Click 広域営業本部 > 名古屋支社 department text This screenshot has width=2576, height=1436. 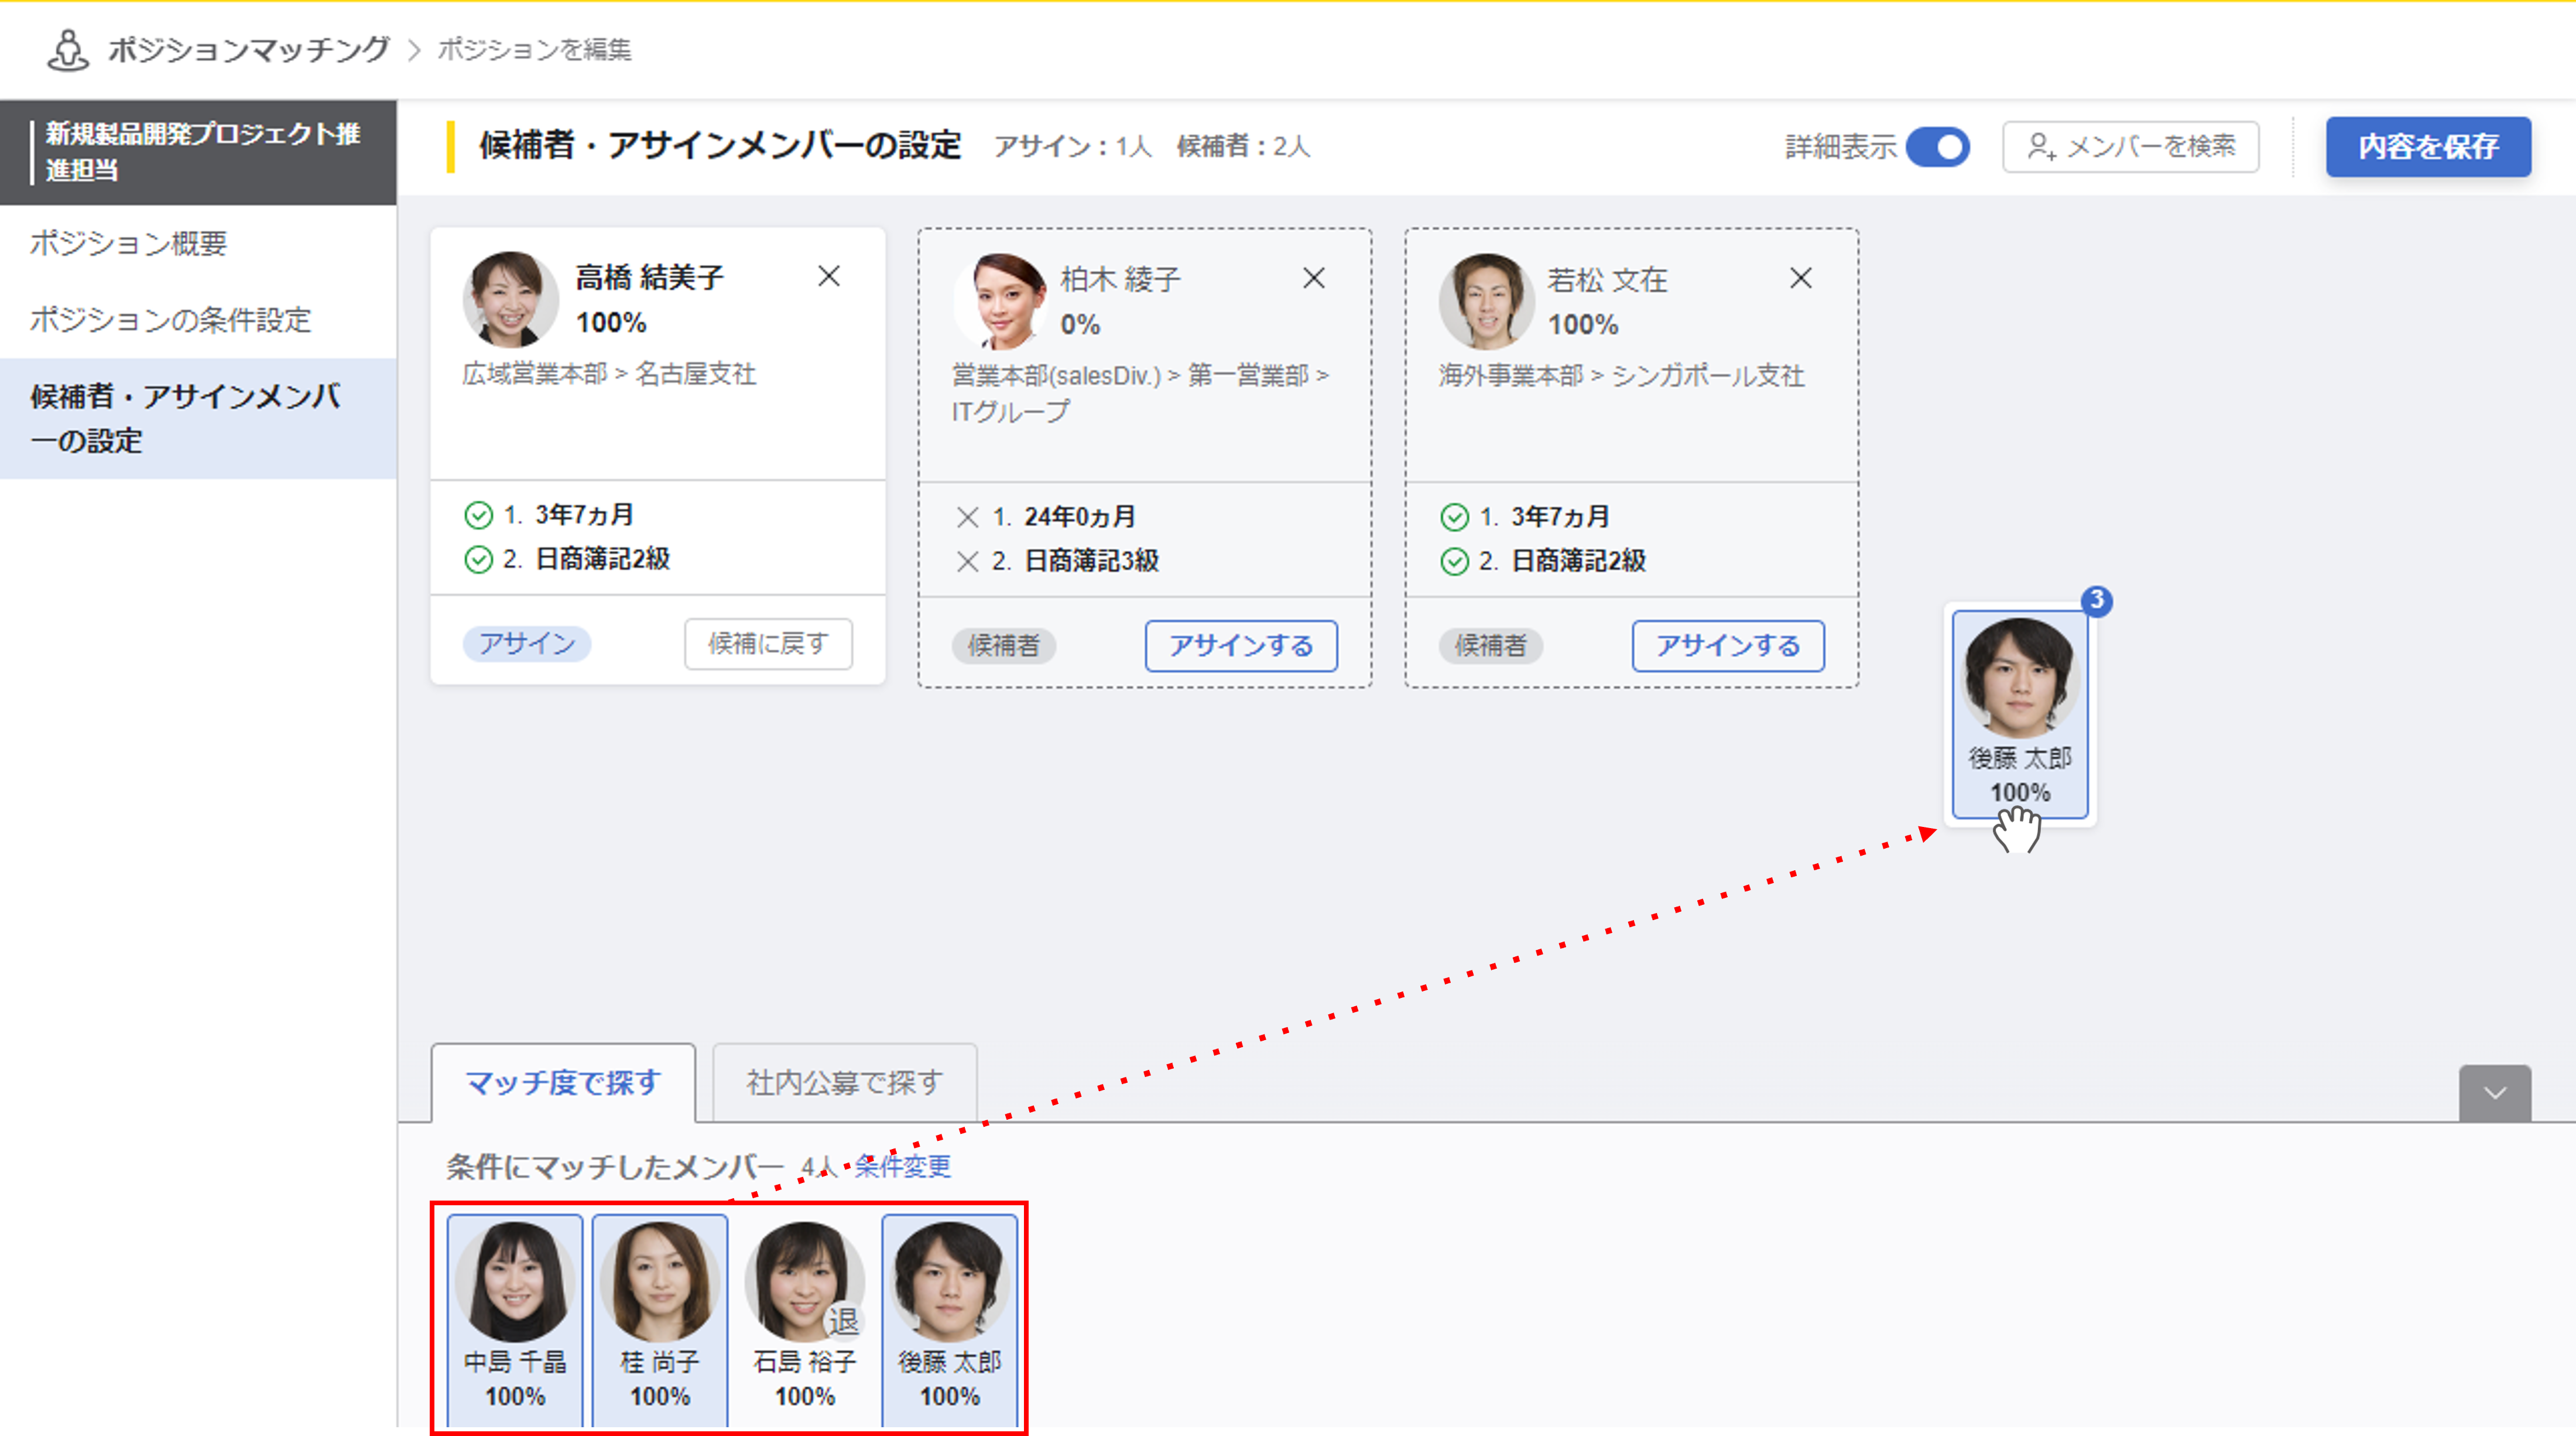tap(609, 374)
